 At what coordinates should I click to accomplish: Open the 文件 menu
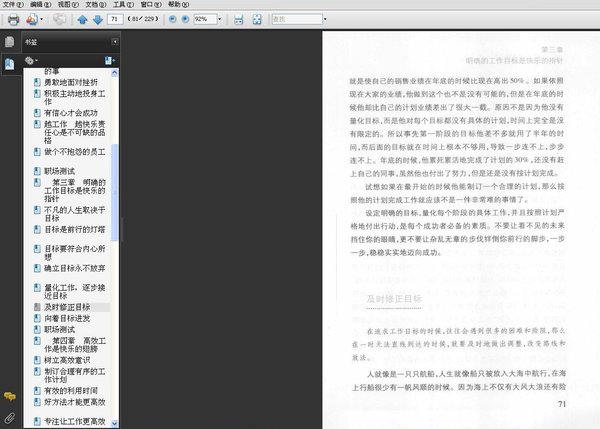click(x=13, y=4)
